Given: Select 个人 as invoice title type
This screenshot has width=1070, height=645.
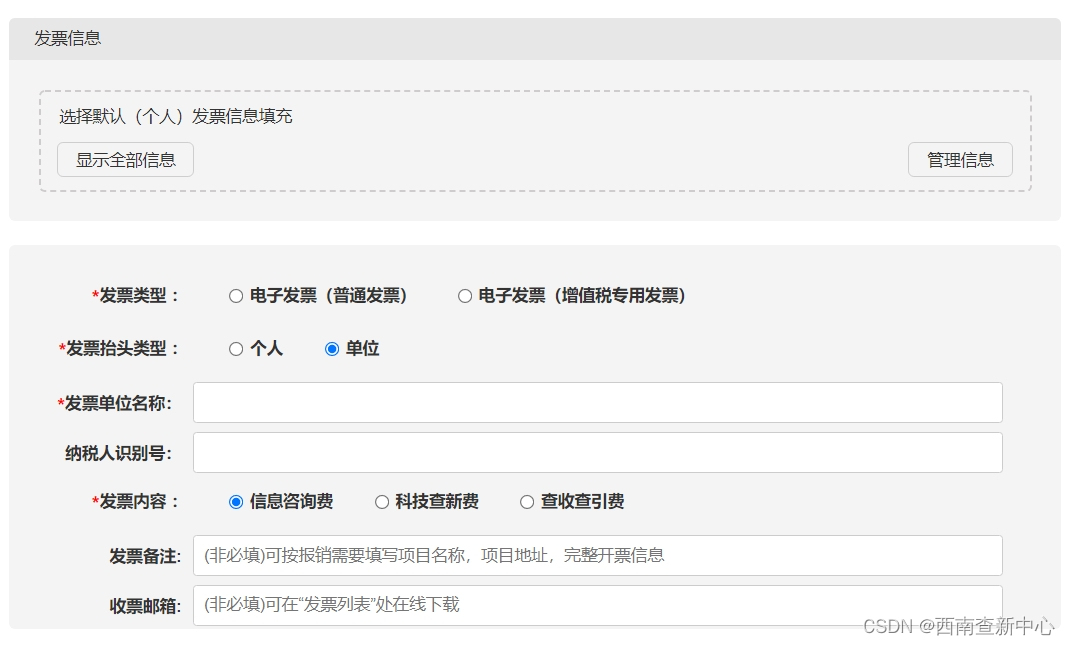Looking at the screenshot, I should 236,349.
